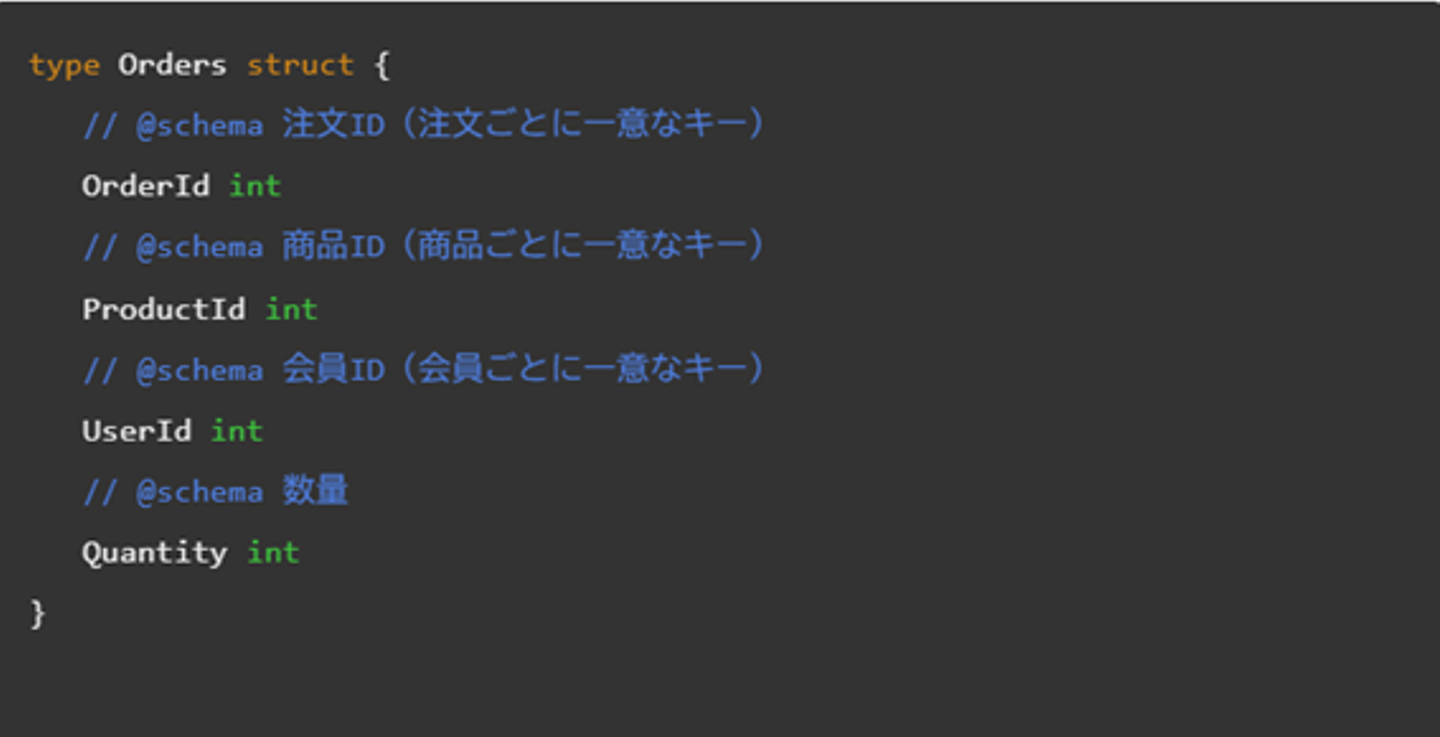This screenshot has height=737, width=1440.
Task: Click the int type next to OrderId
Action: [255, 186]
